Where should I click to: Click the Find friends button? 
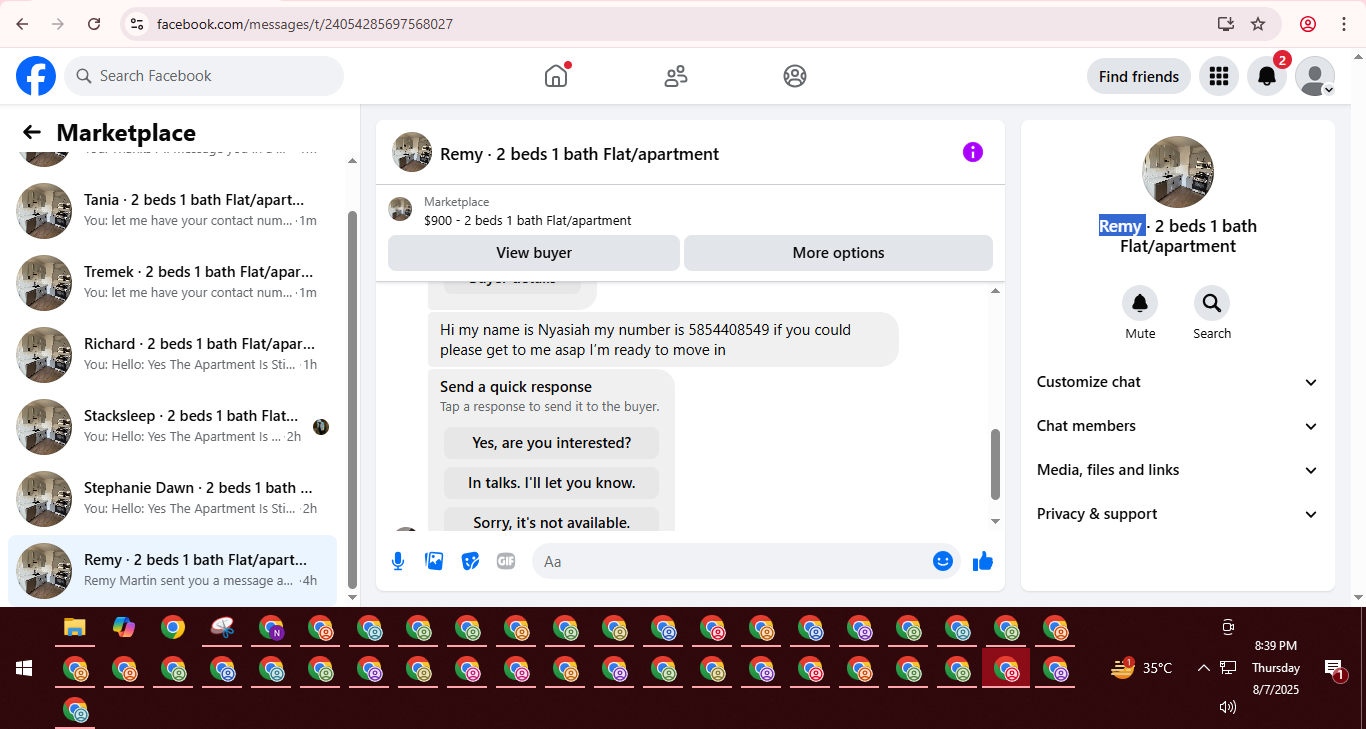point(1139,76)
